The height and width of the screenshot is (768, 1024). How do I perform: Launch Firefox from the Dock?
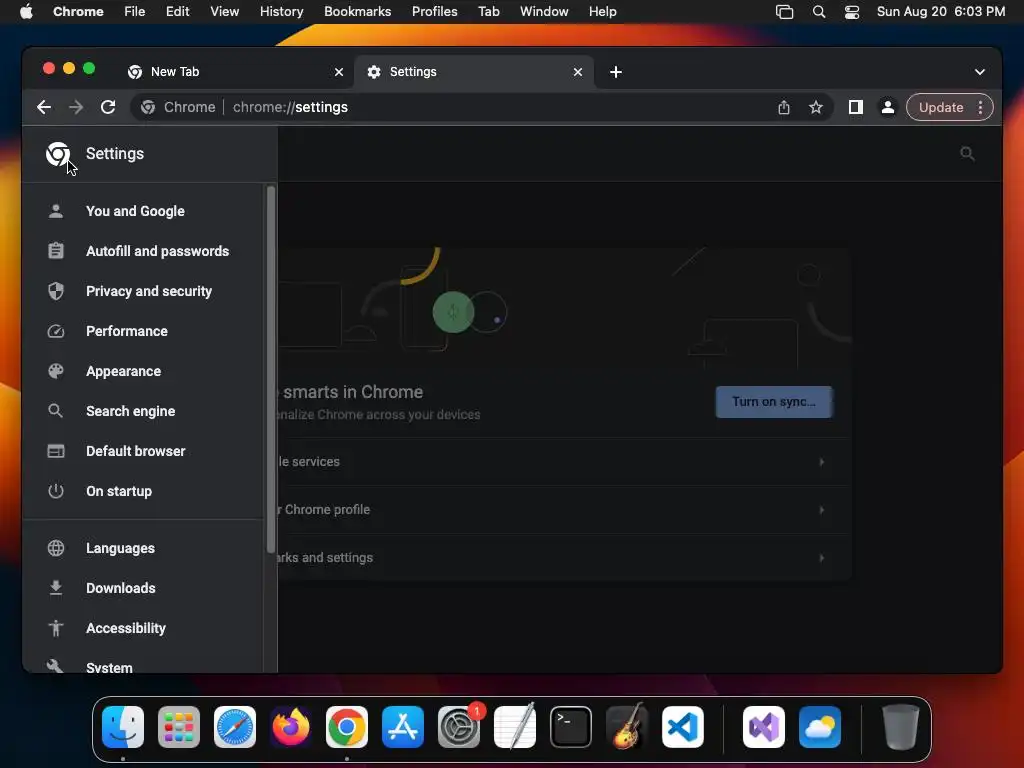(291, 727)
